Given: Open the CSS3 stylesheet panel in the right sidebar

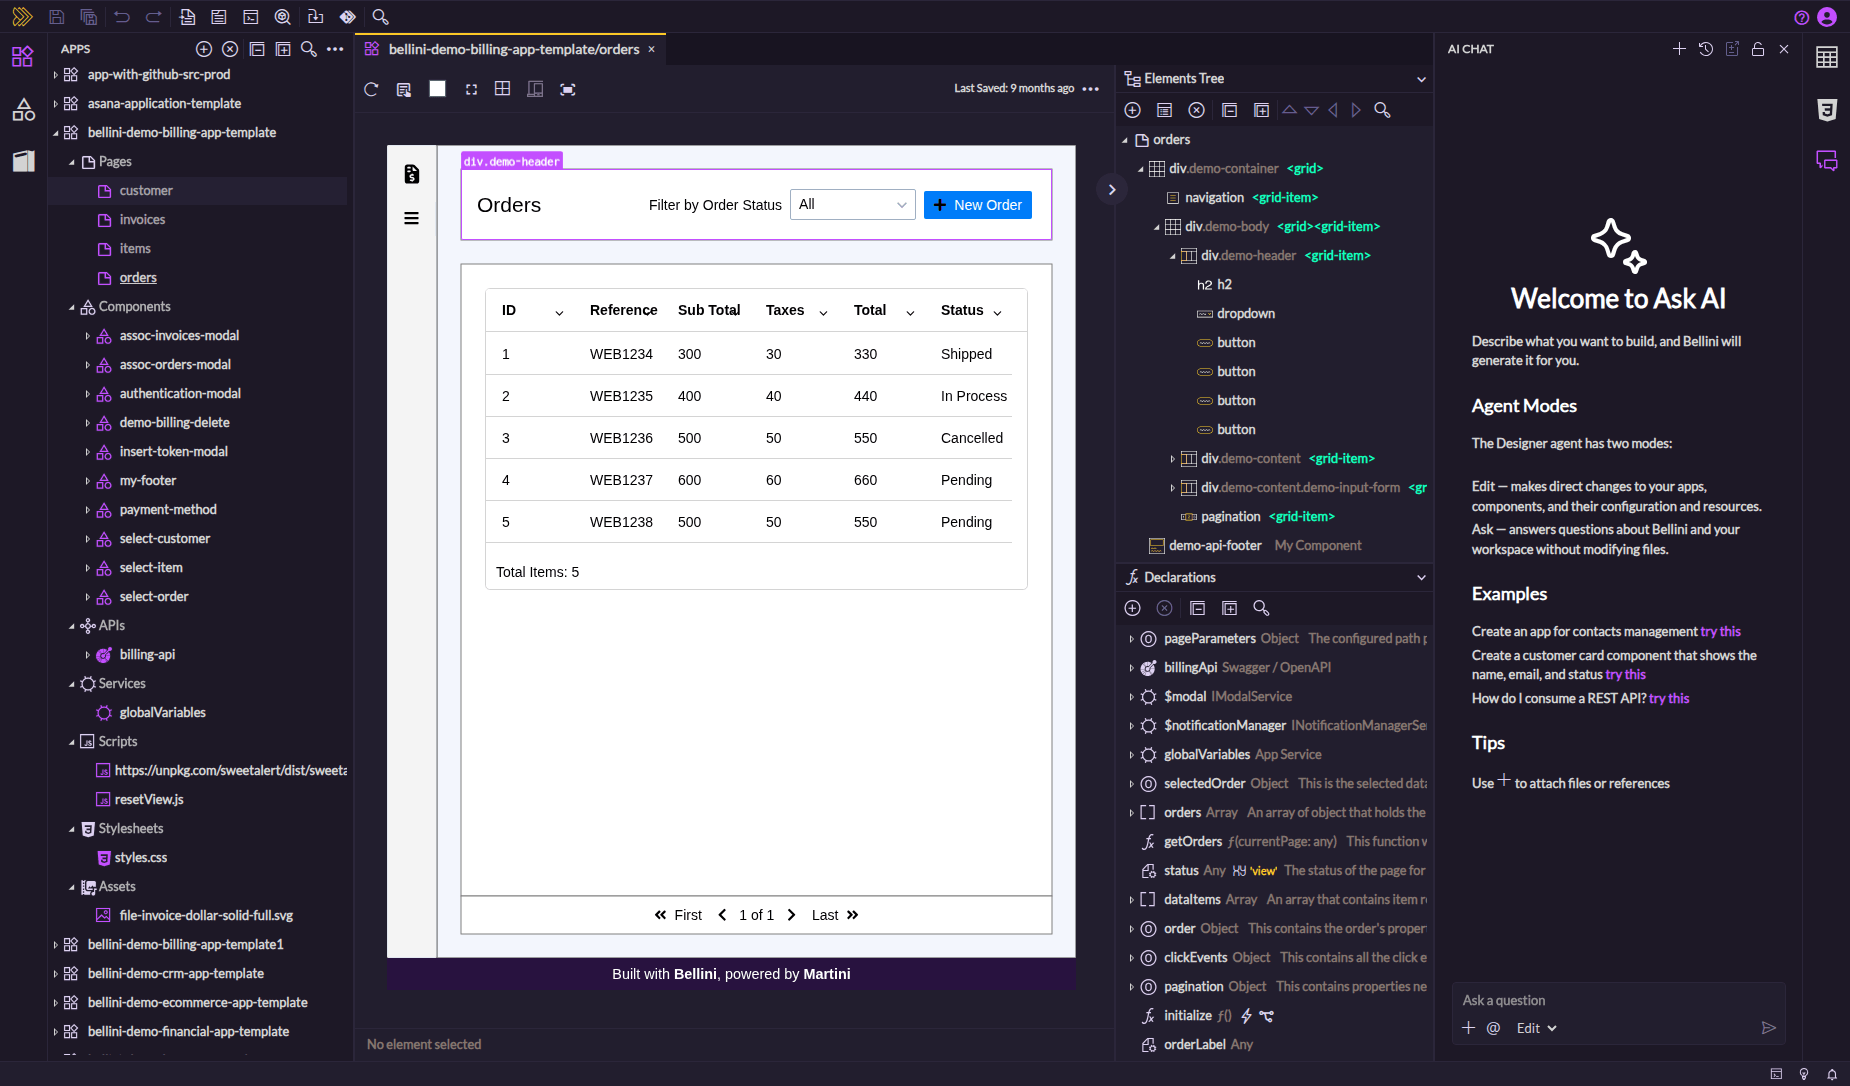Looking at the screenshot, I should click(1827, 110).
